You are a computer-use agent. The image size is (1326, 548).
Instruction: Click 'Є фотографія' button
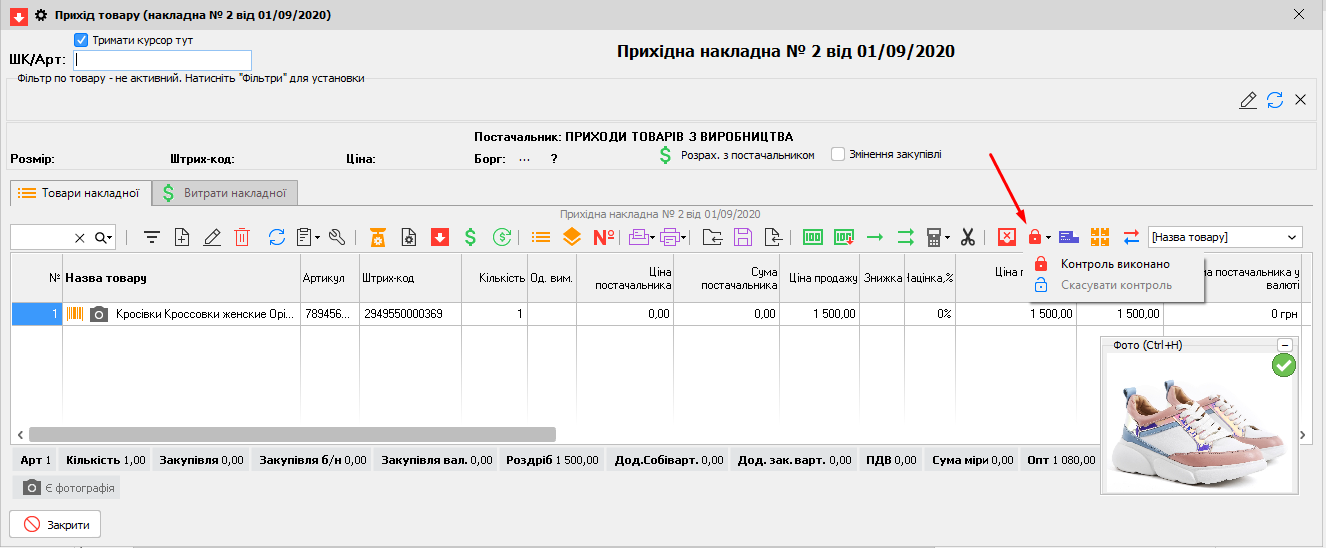67,488
